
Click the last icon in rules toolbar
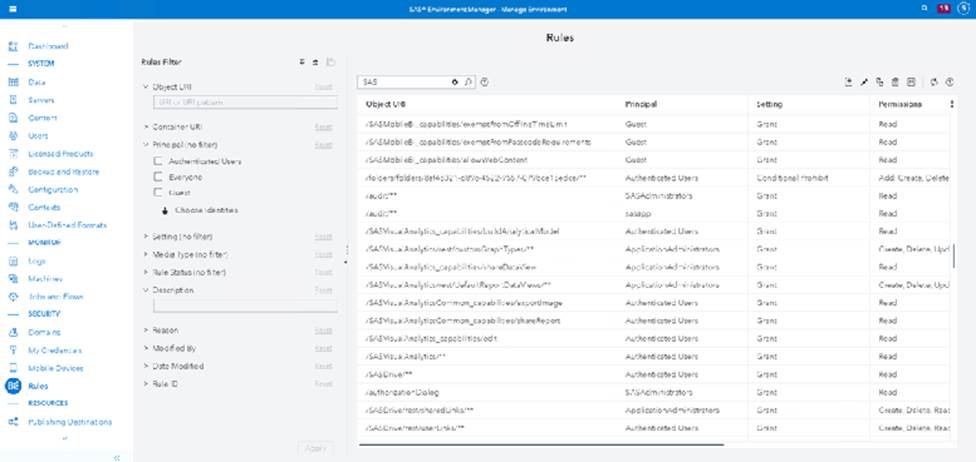coord(950,82)
